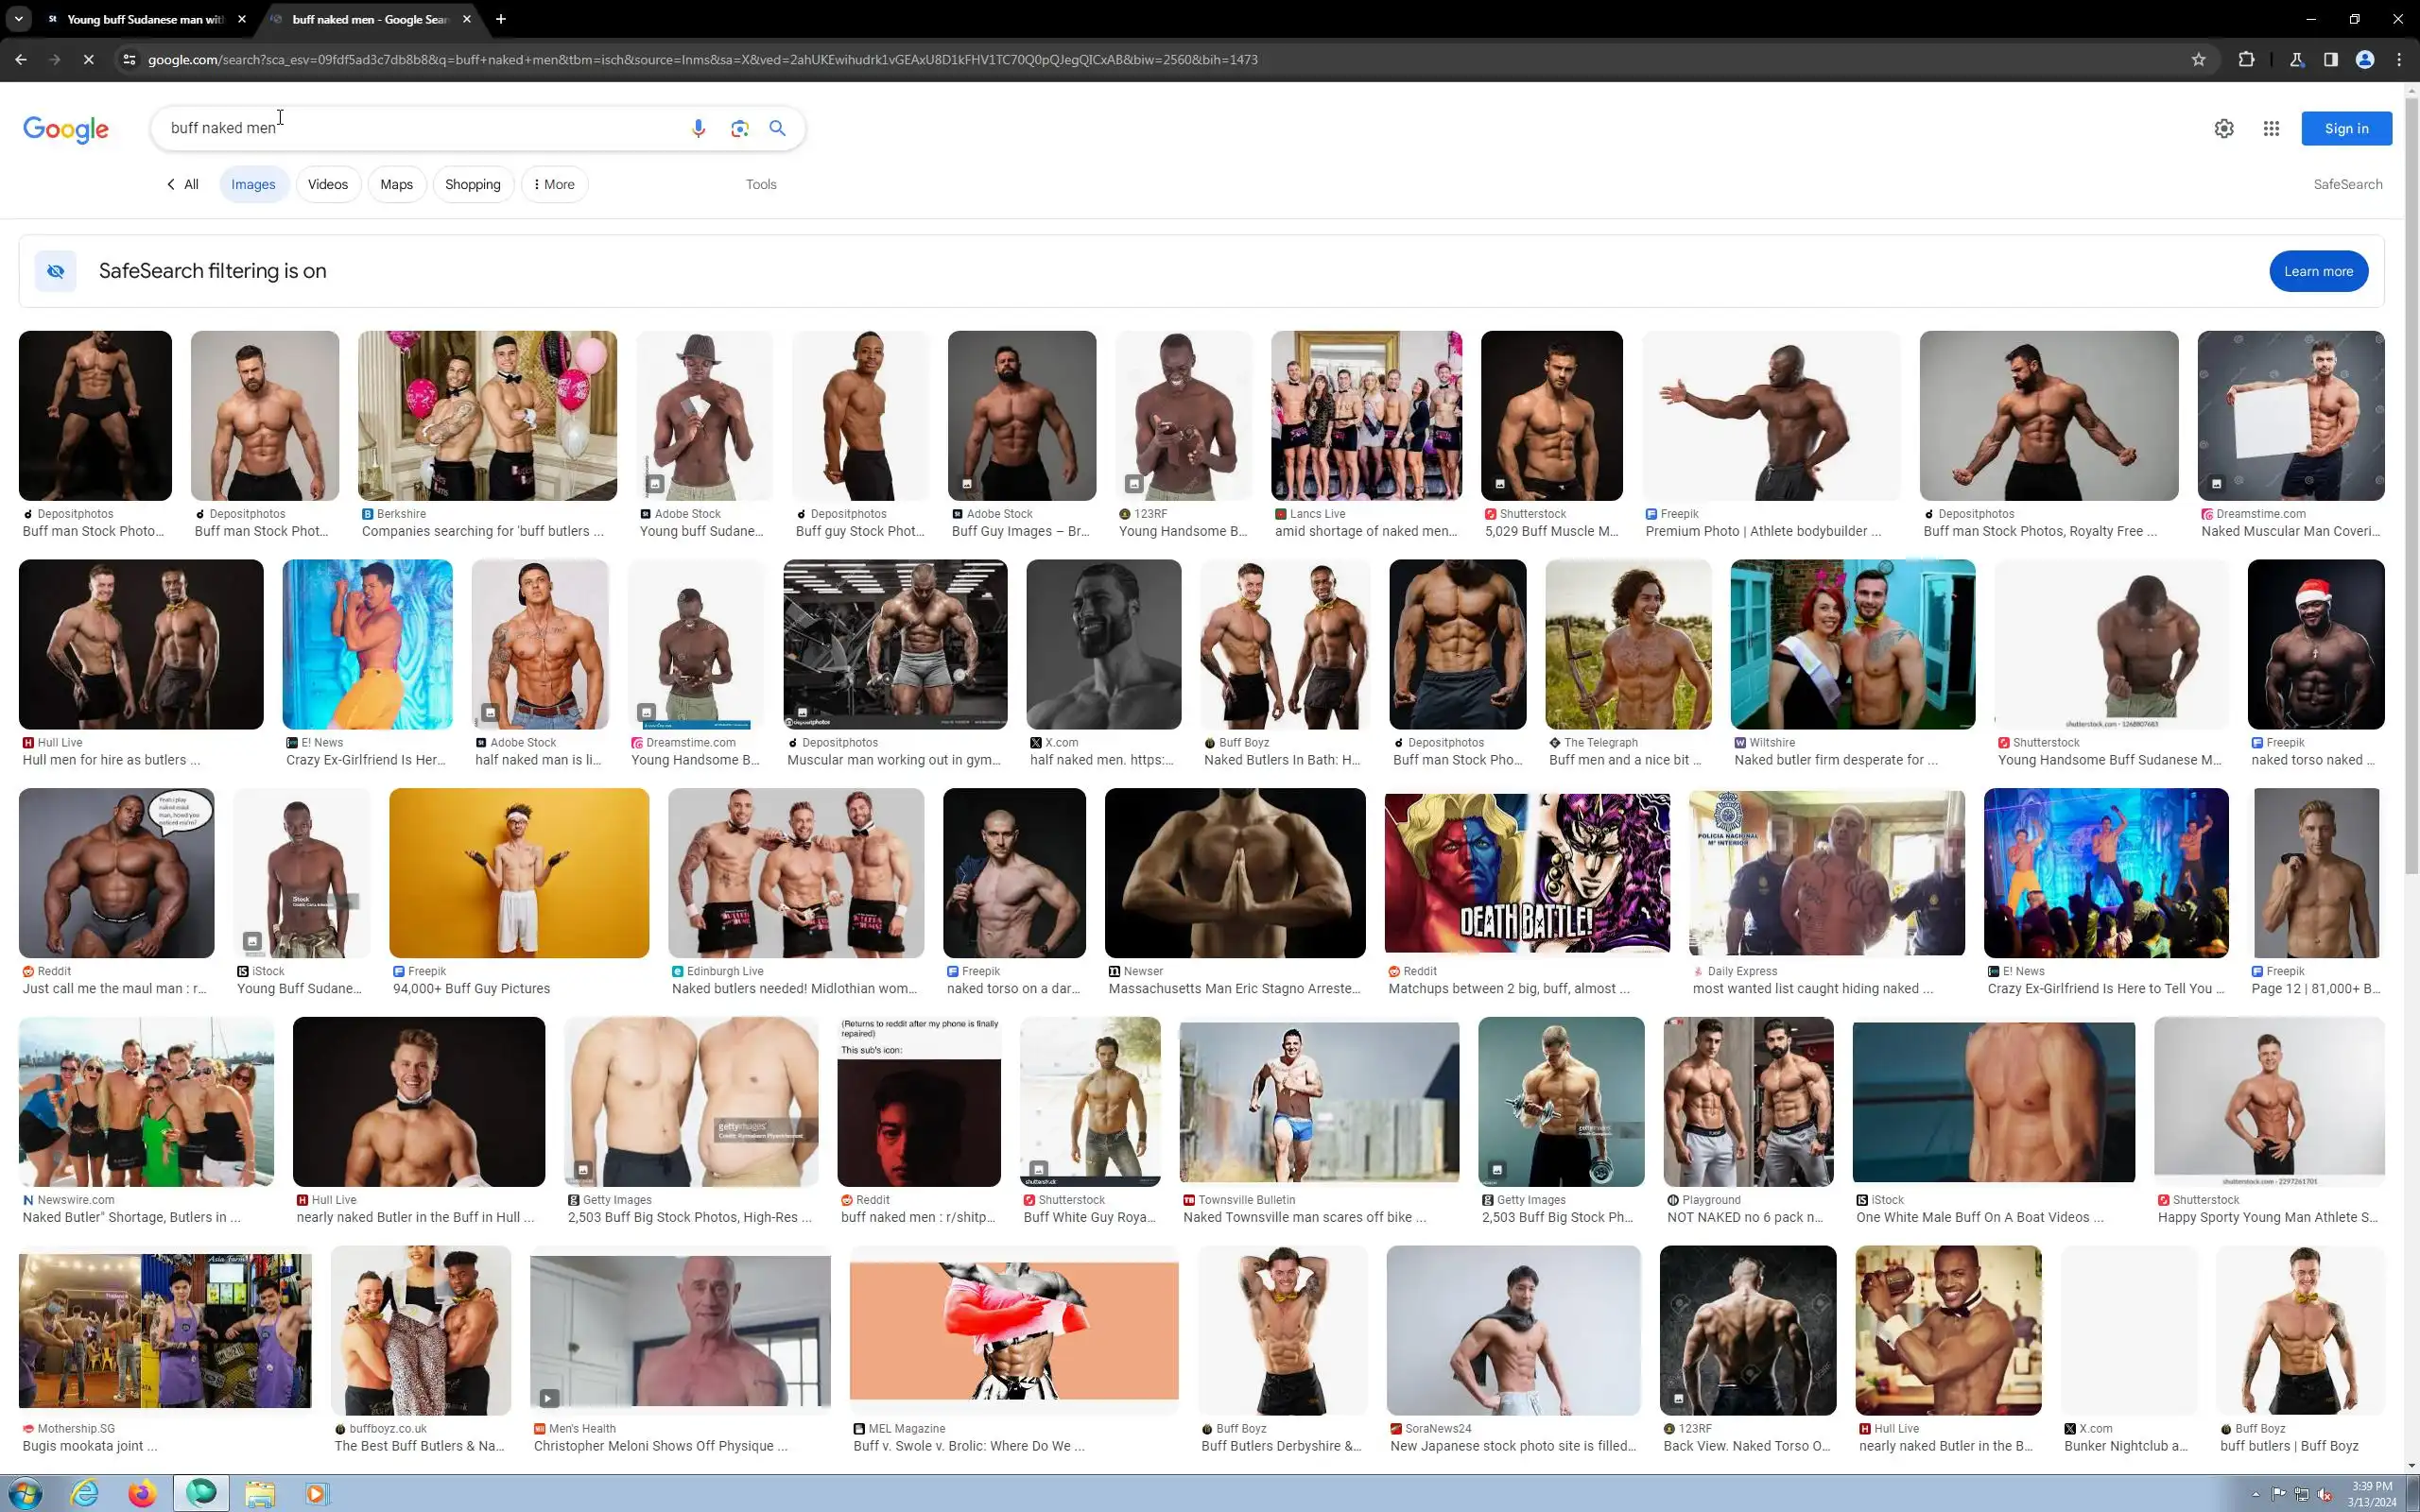The width and height of the screenshot is (2420, 1512).
Task: Expand Tools filter options
Action: click(760, 184)
